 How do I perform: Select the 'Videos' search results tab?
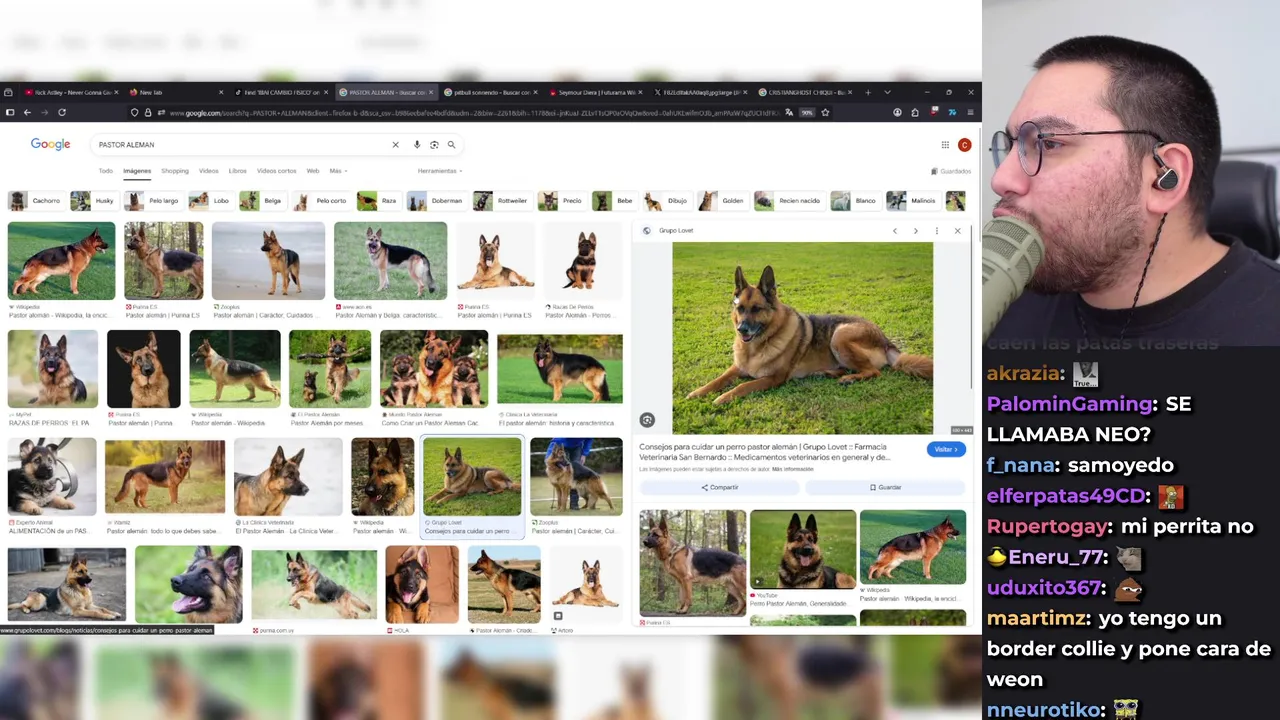point(208,171)
